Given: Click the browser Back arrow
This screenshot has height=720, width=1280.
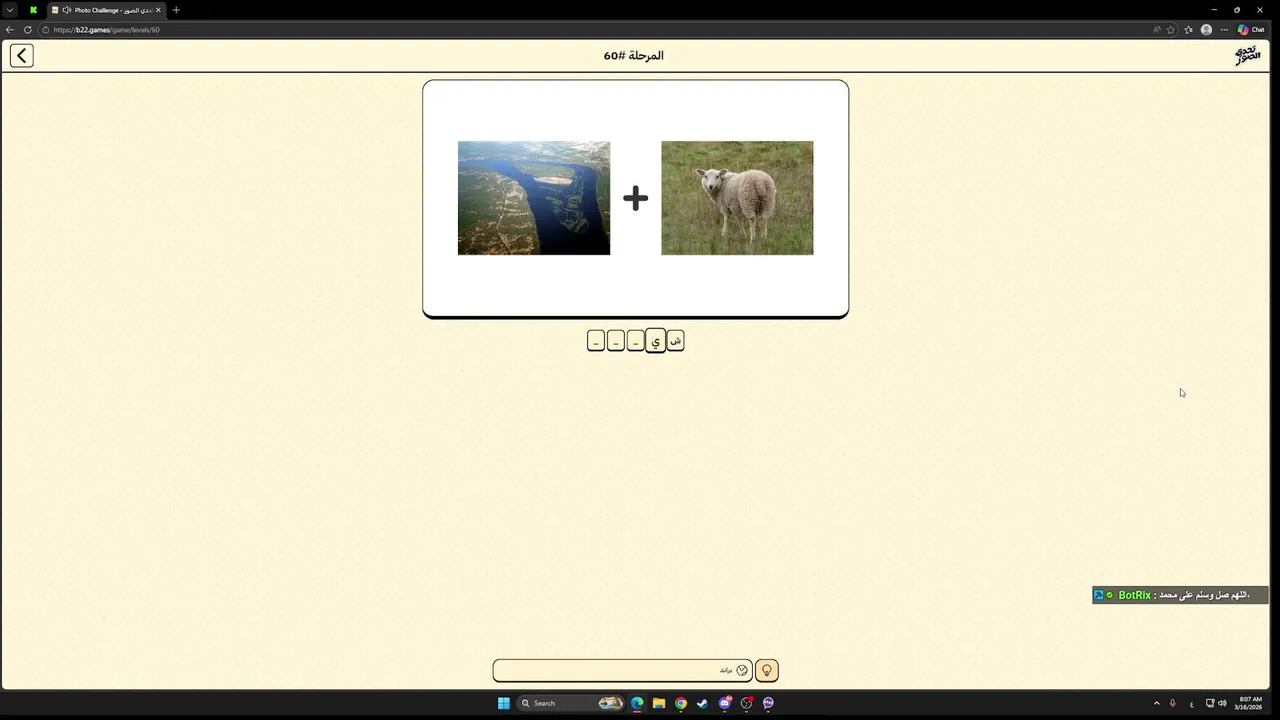Looking at the screenshot, I should [10, 30].
